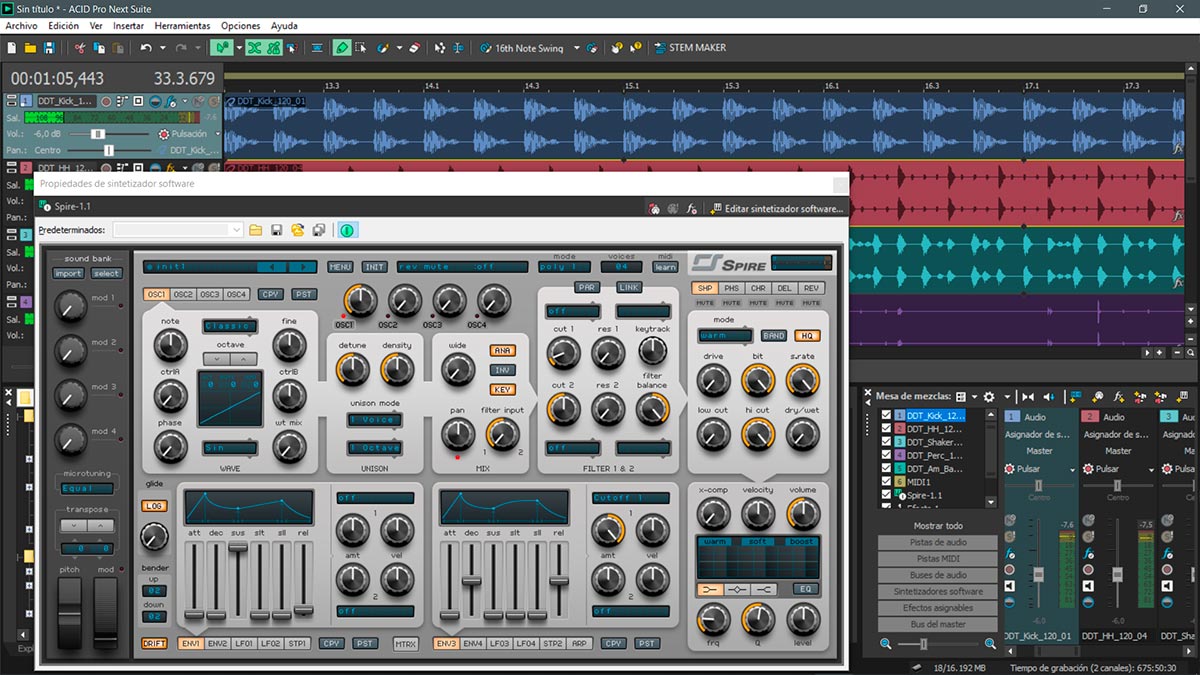Save preset with floppy icon in Spire window
Viewport: 1200px width, 675px height.
coord(276,230)
